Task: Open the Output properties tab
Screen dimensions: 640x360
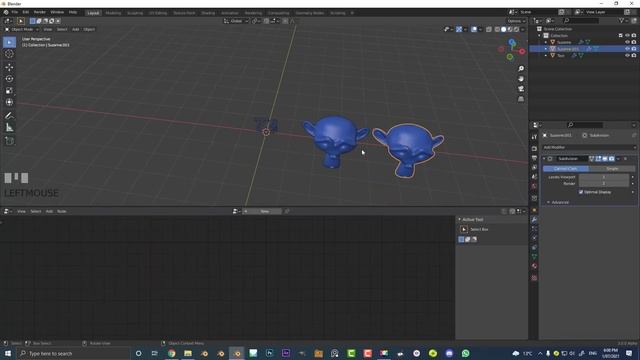Action: point(534,158)
